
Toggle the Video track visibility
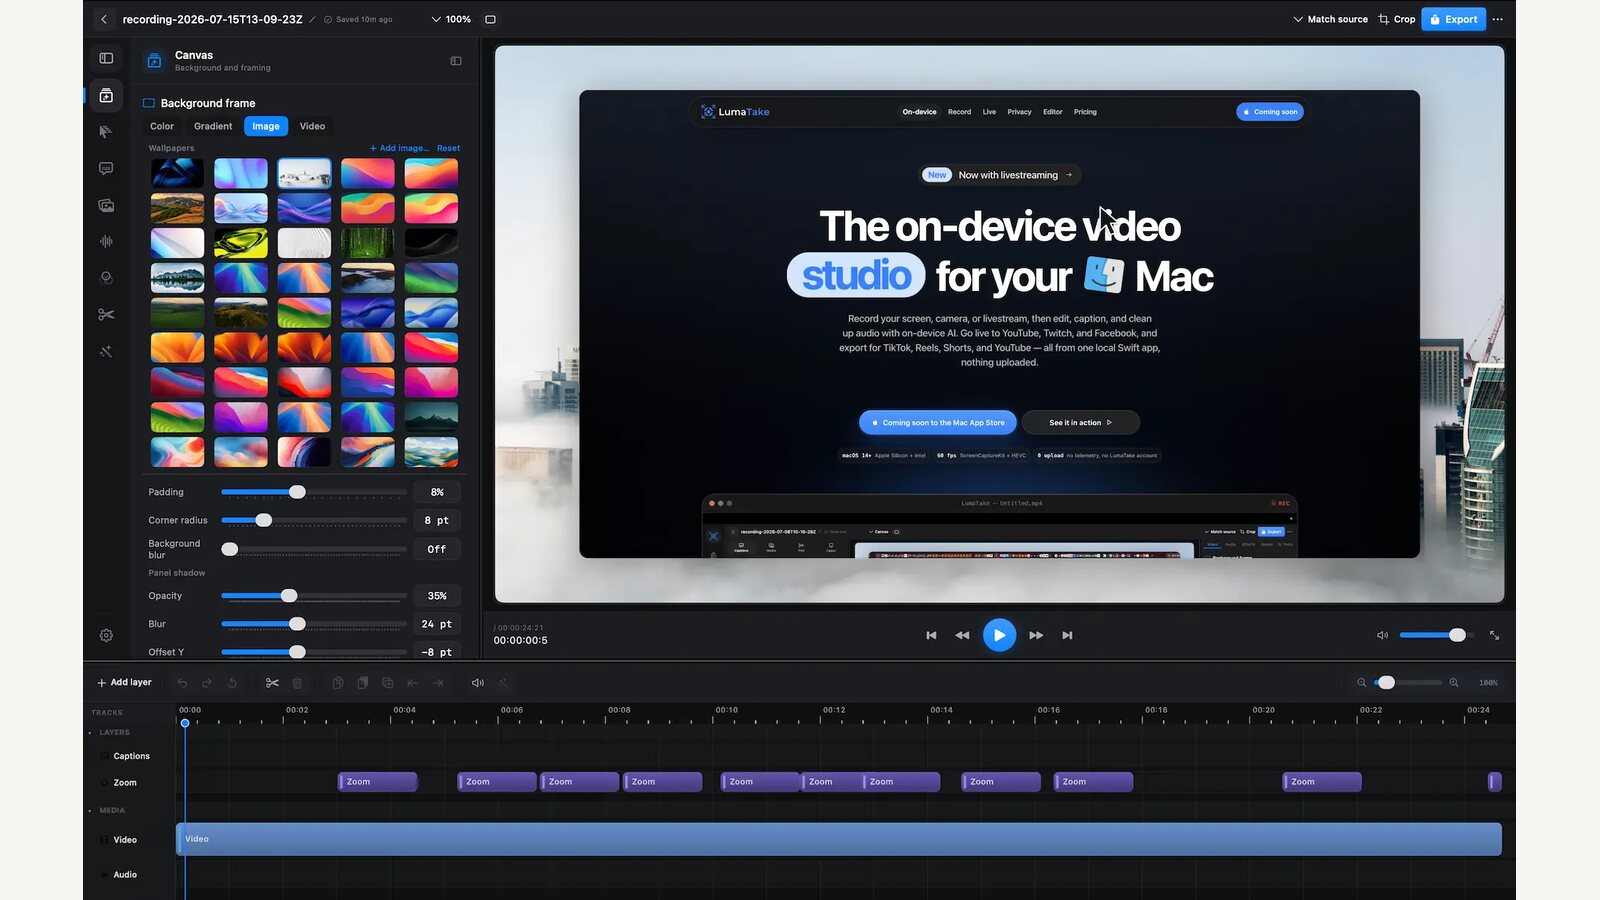[105, 840]
